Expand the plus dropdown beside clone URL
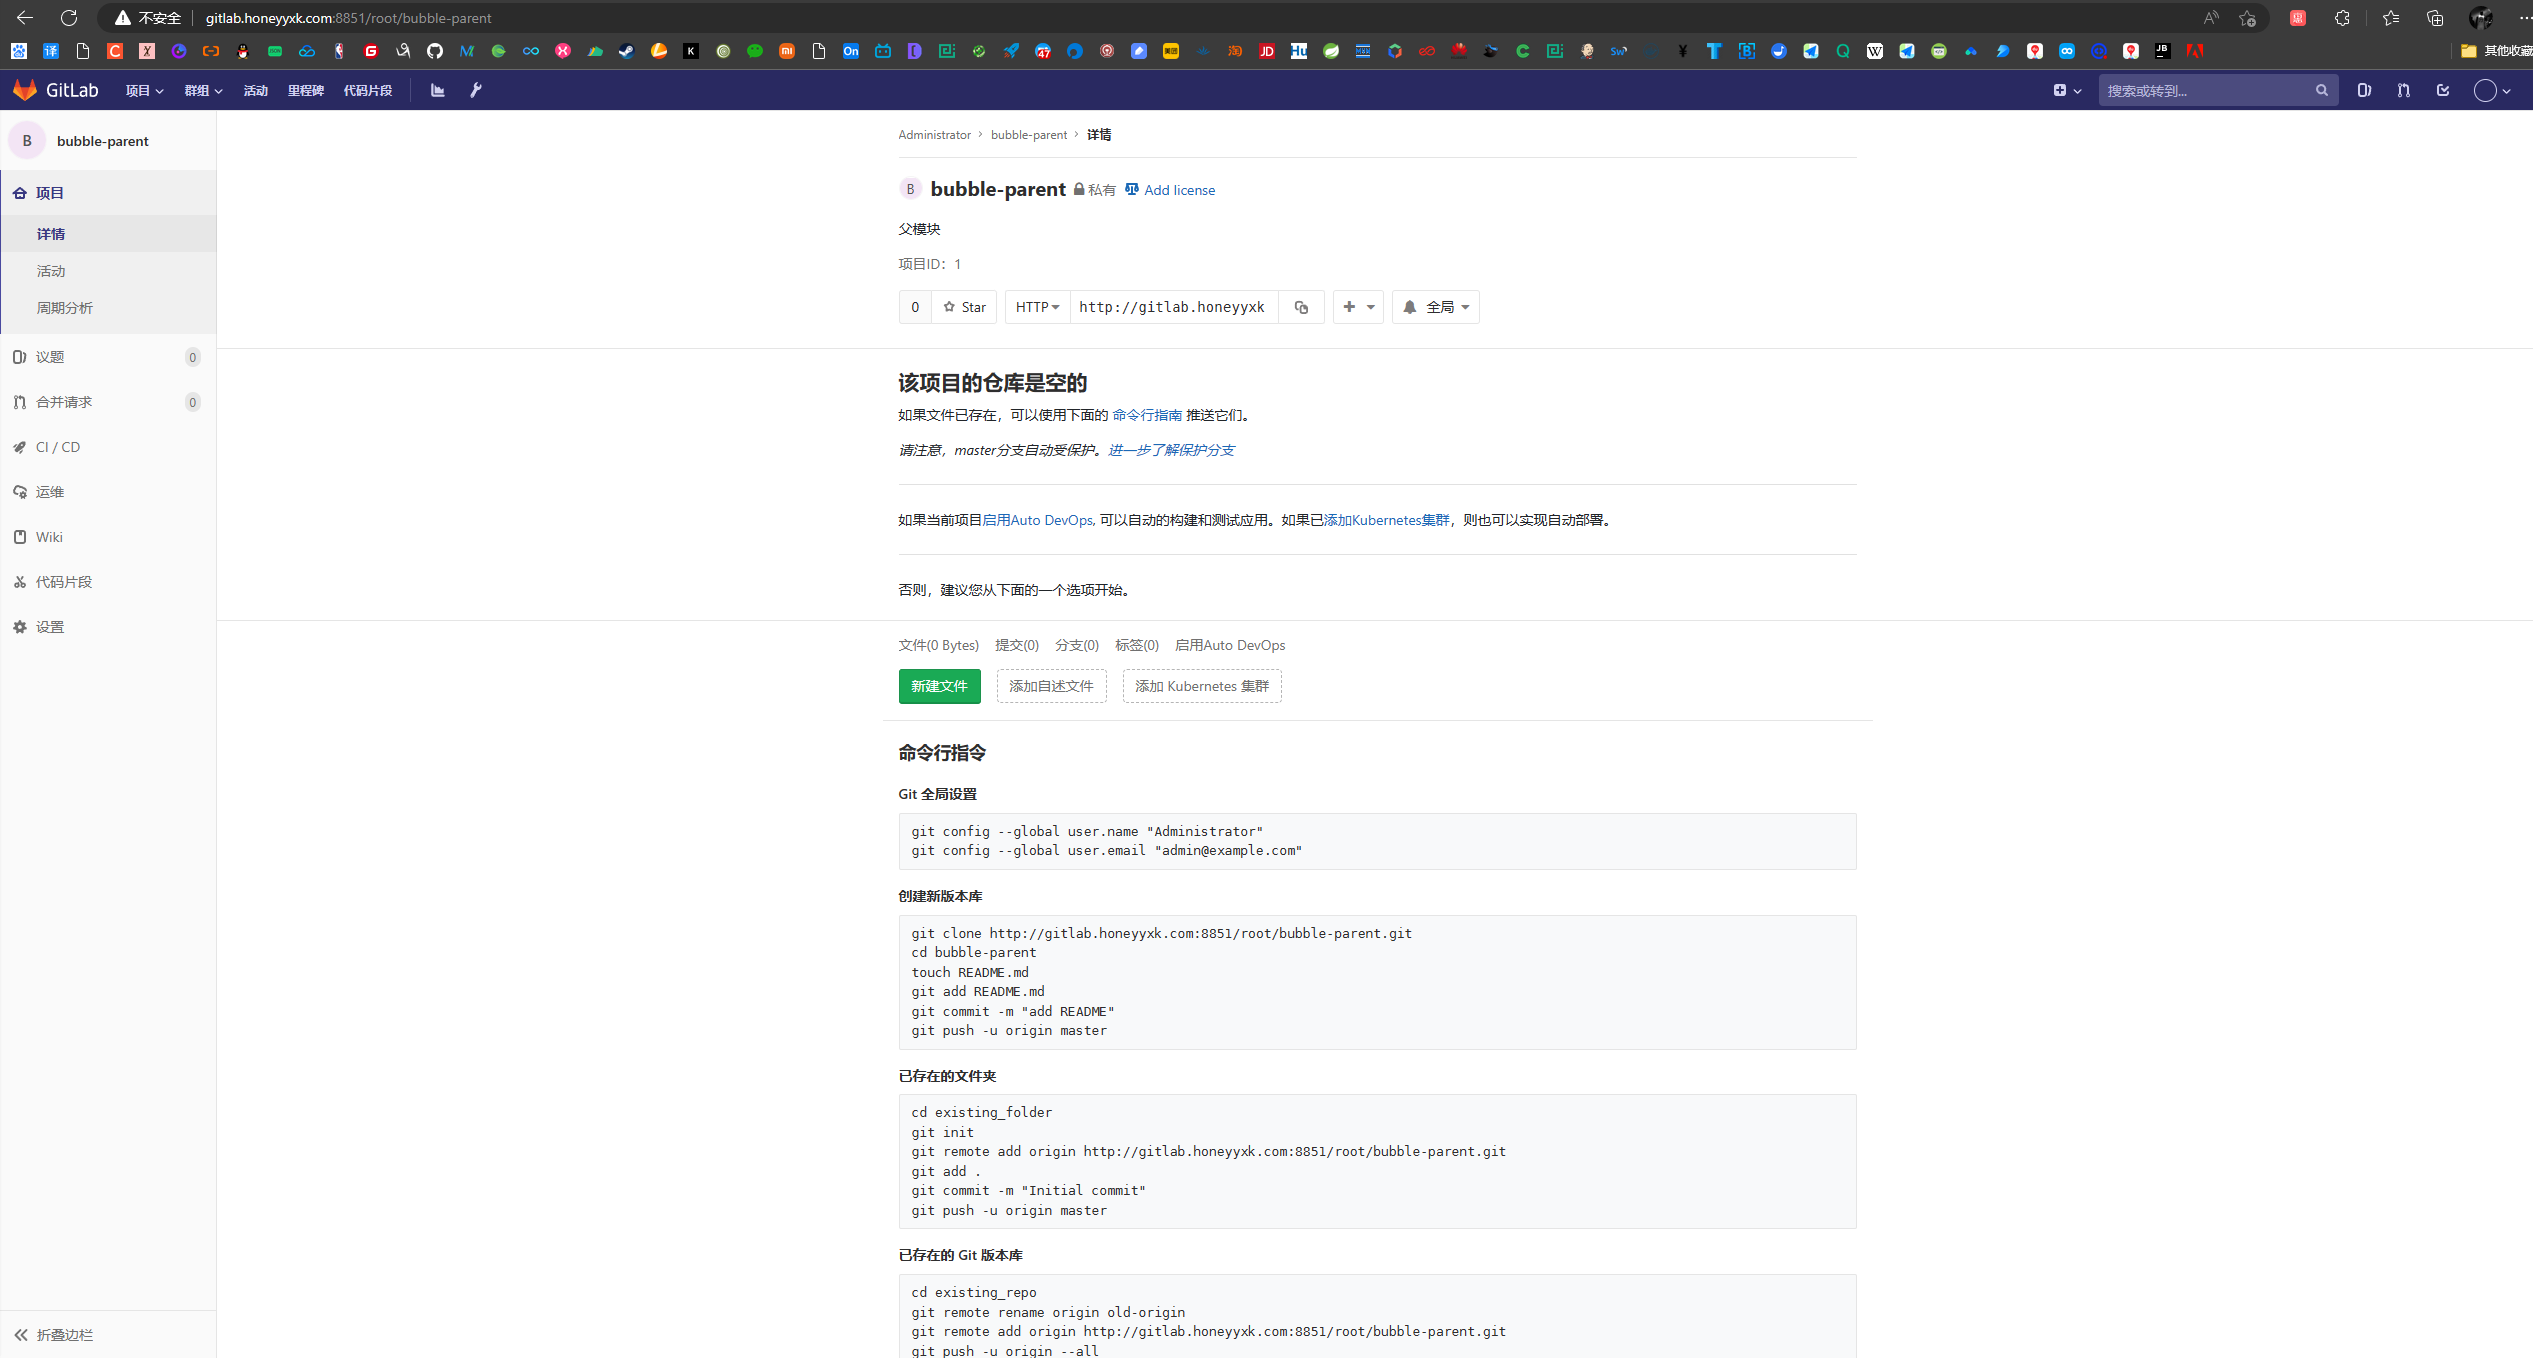This screenshot has height=1358, width=2533. tap(1358, 307)
